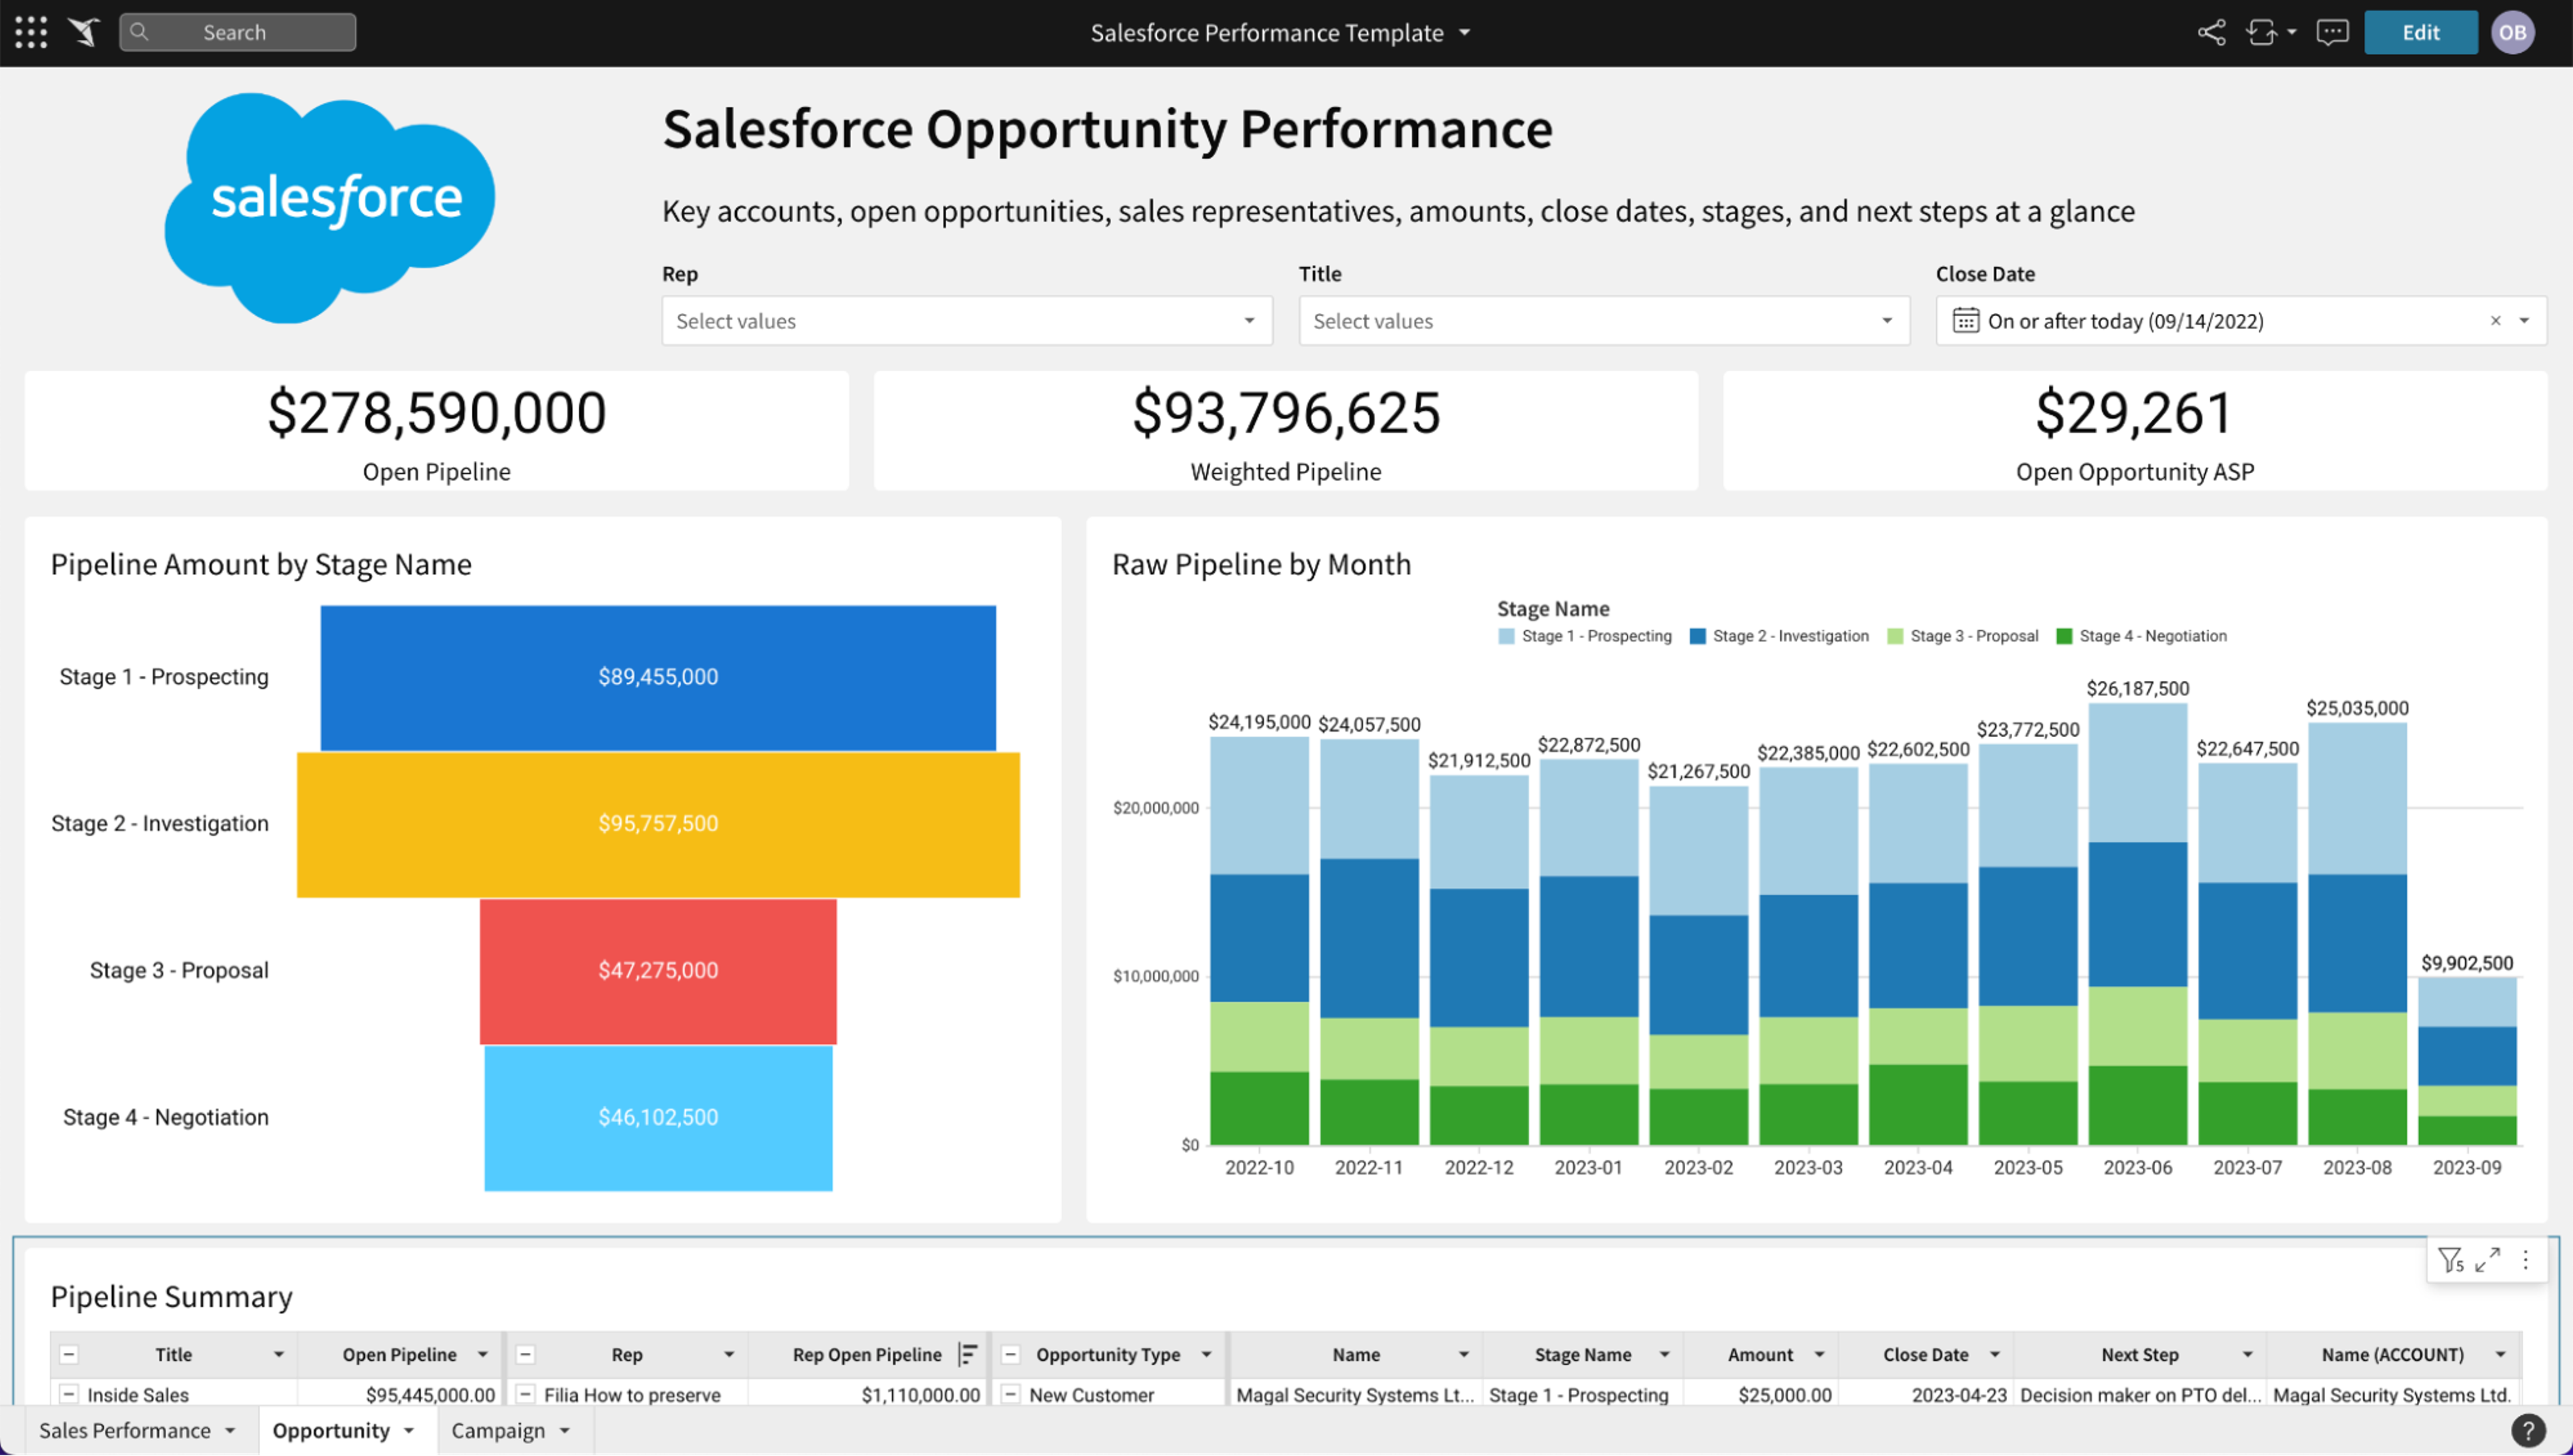
Task: Click Salesforce Performance Template title
Action: [1267, 32]
